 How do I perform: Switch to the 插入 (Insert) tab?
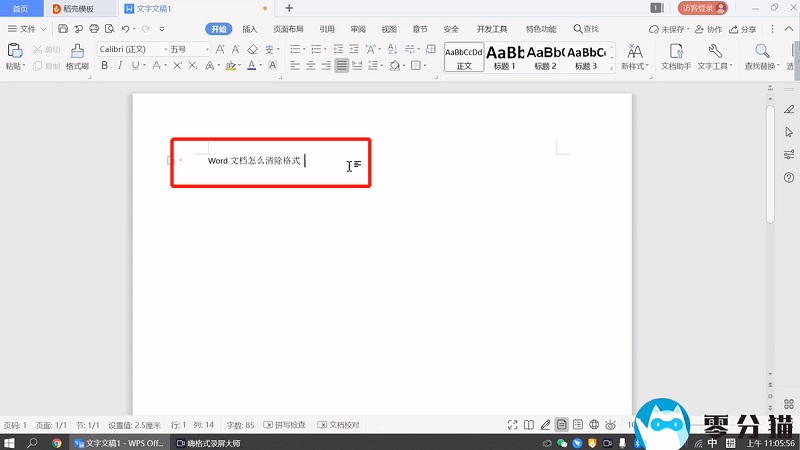point(250,29)
